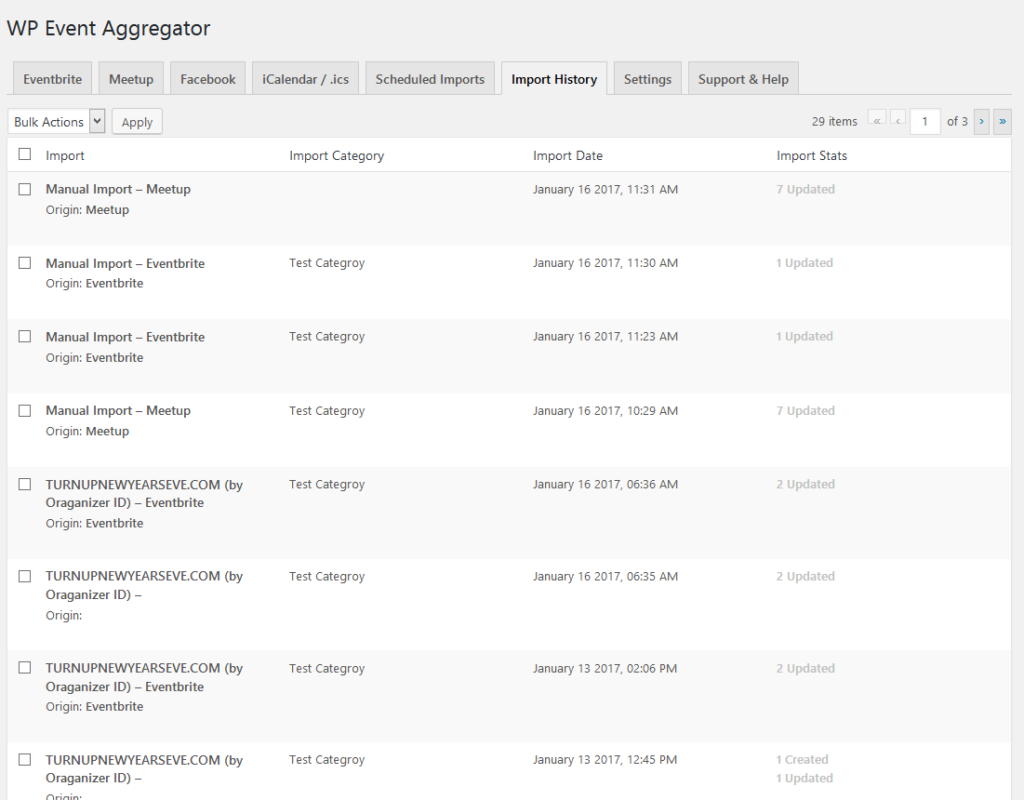Switch to the Eventbrite tab
The width and height of the screenshot is (1024, 800).
click(52, 78)
